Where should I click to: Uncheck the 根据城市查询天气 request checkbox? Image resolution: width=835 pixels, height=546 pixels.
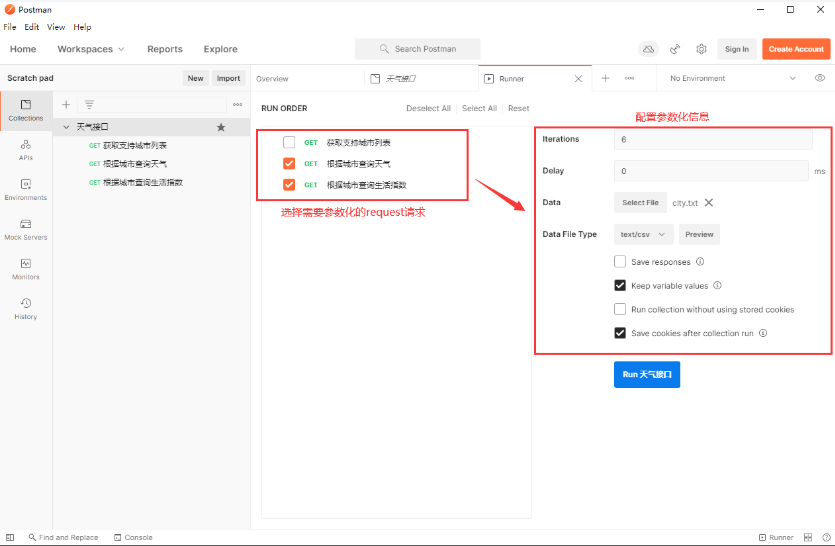tap(289, 164)
